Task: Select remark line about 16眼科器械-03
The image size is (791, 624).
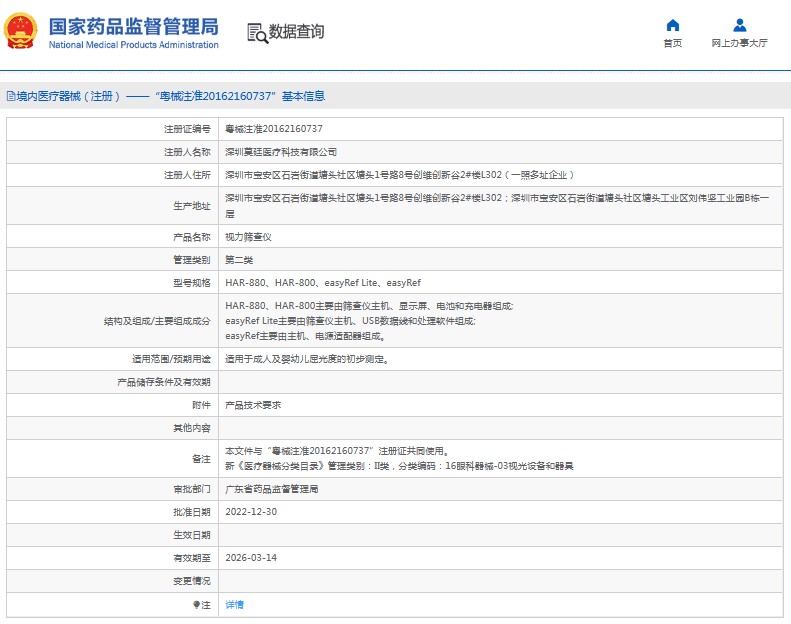Action: point(399,466)
